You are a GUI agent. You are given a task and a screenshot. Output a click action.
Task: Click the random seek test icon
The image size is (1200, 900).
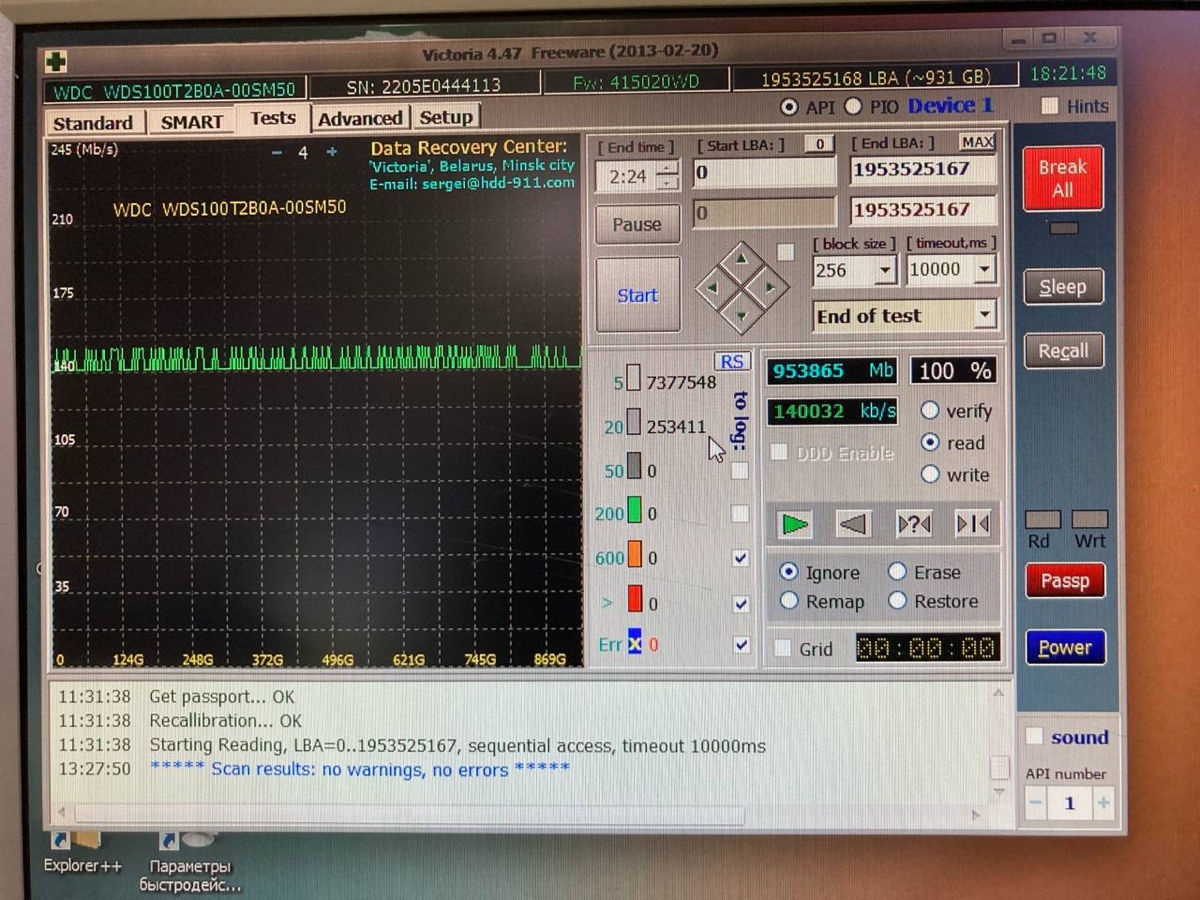pyautogui.click(x=913, y=524)
